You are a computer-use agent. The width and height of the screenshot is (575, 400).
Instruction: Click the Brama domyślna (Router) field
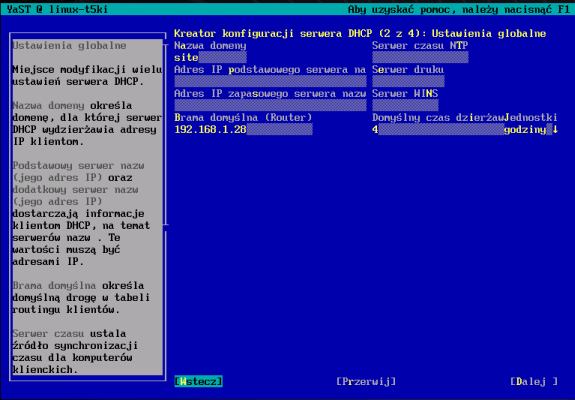[x=243, y=129]
